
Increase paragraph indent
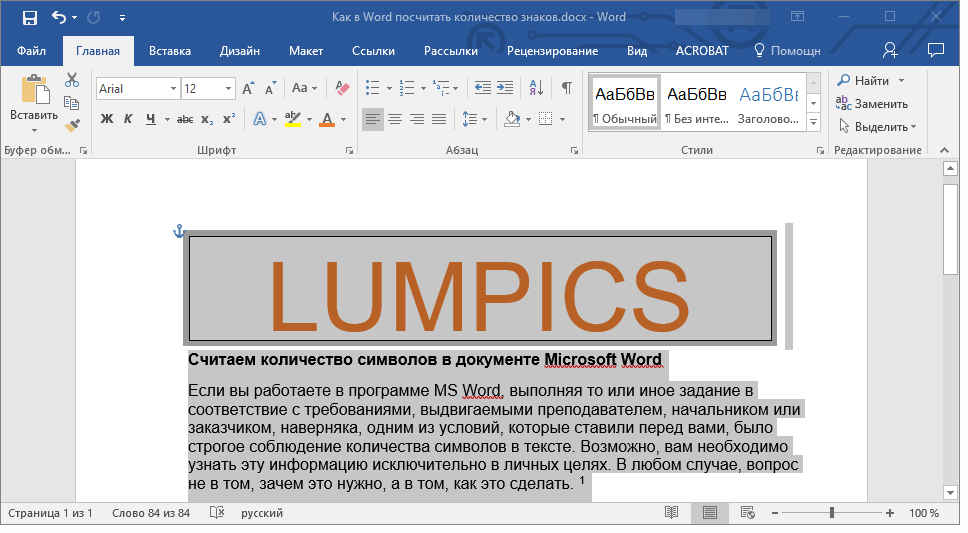coord(505,88)
